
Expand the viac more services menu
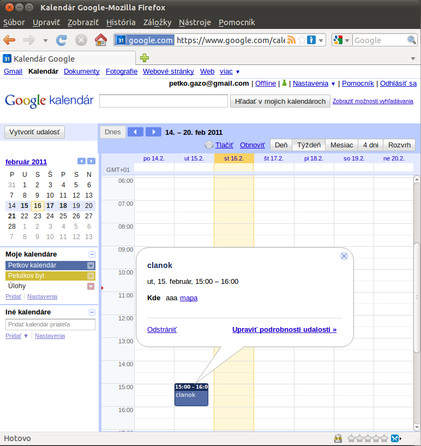[229, 72]
